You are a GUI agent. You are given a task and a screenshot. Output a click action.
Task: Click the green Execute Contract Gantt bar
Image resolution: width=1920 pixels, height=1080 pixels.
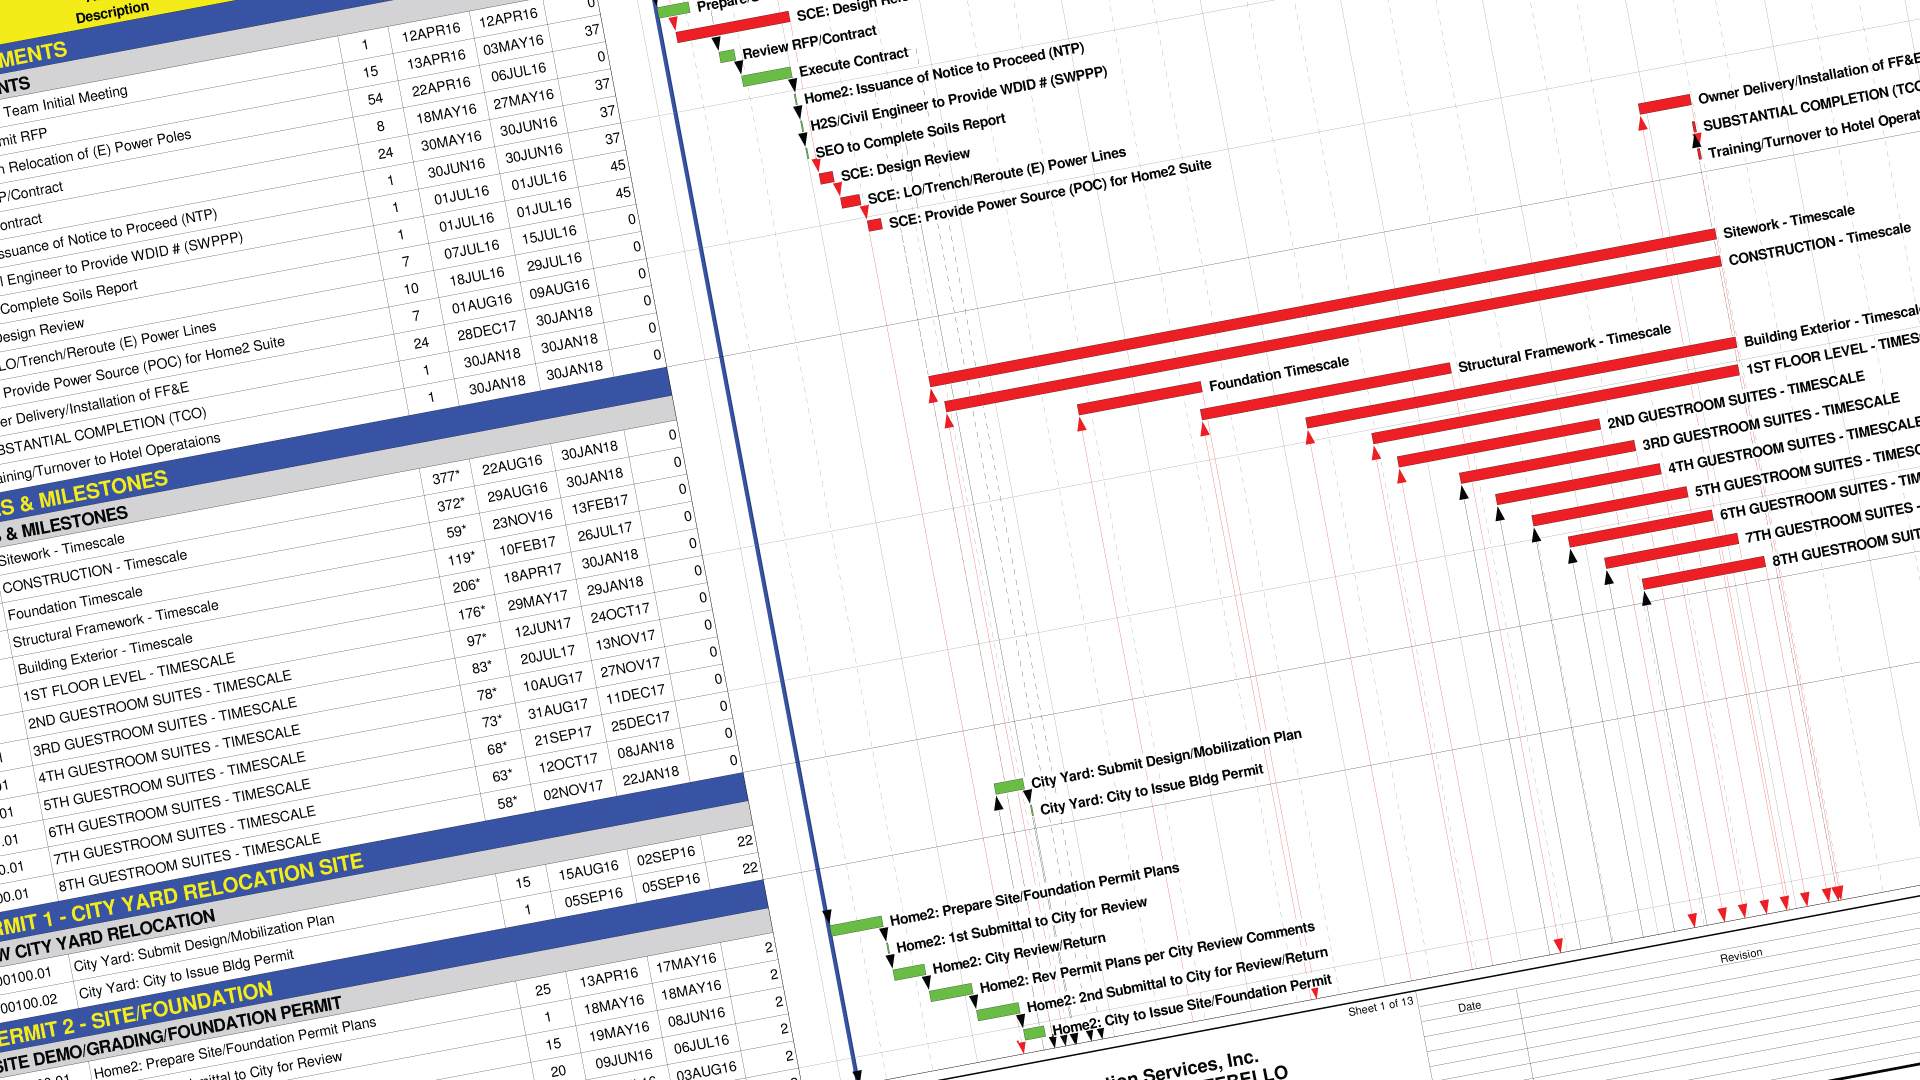(x=767, y=76)
